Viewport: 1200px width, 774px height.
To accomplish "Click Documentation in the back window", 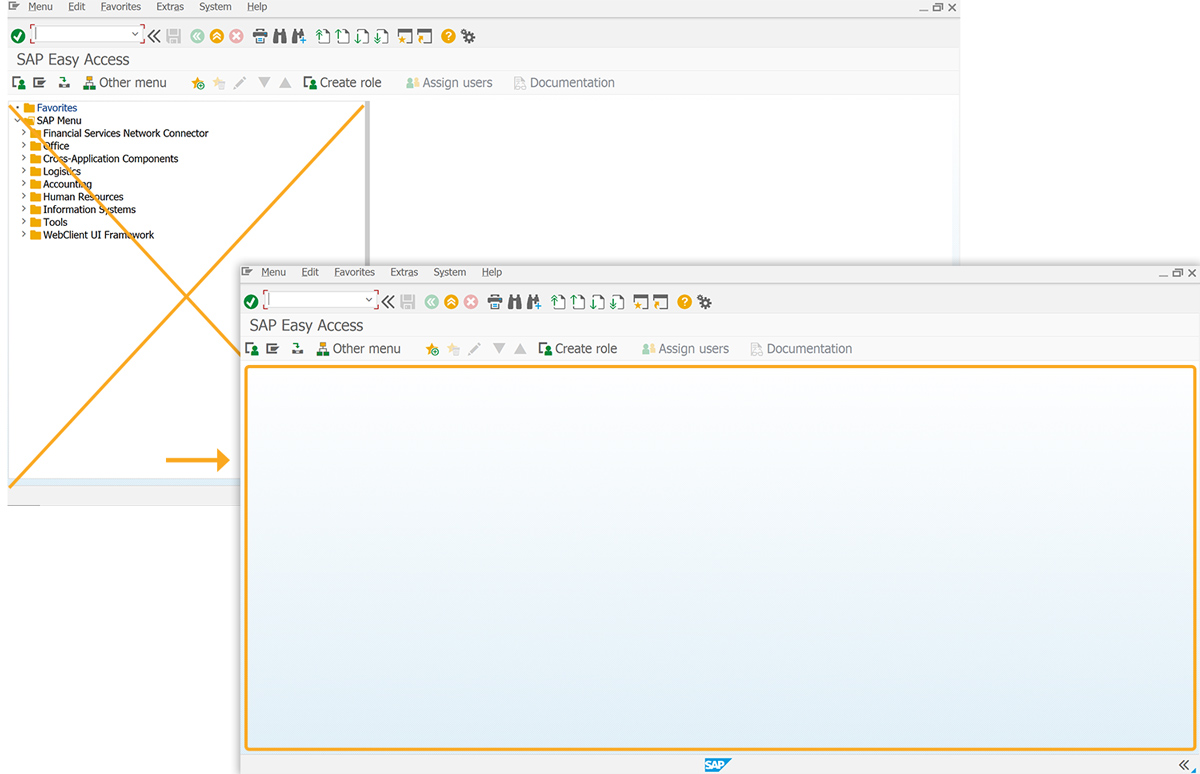I will point(564,83).
